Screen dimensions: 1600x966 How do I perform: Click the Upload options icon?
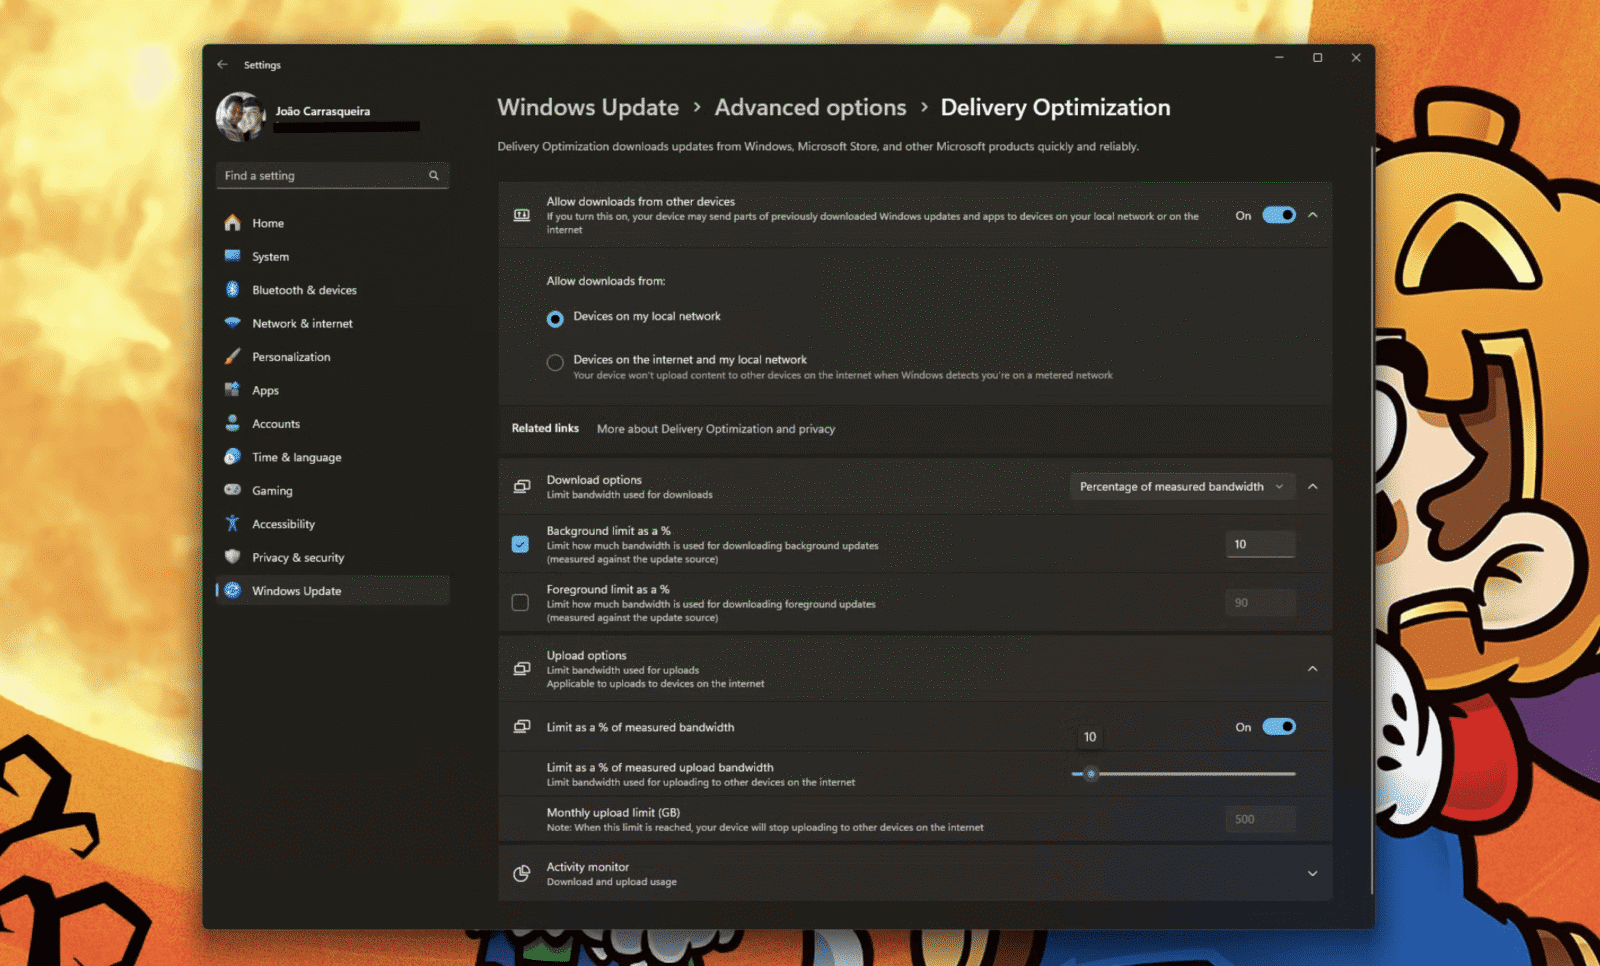point(522,669)
